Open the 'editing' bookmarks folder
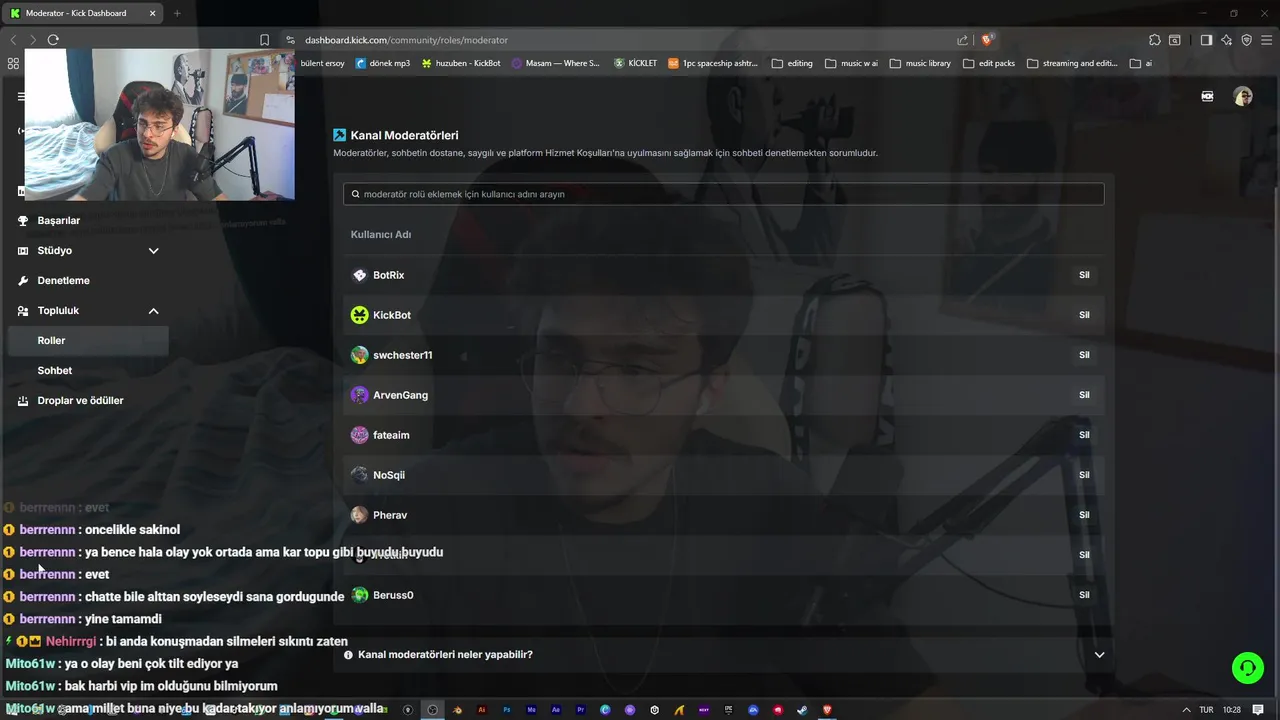1280x720 pixels. point(792,63)
